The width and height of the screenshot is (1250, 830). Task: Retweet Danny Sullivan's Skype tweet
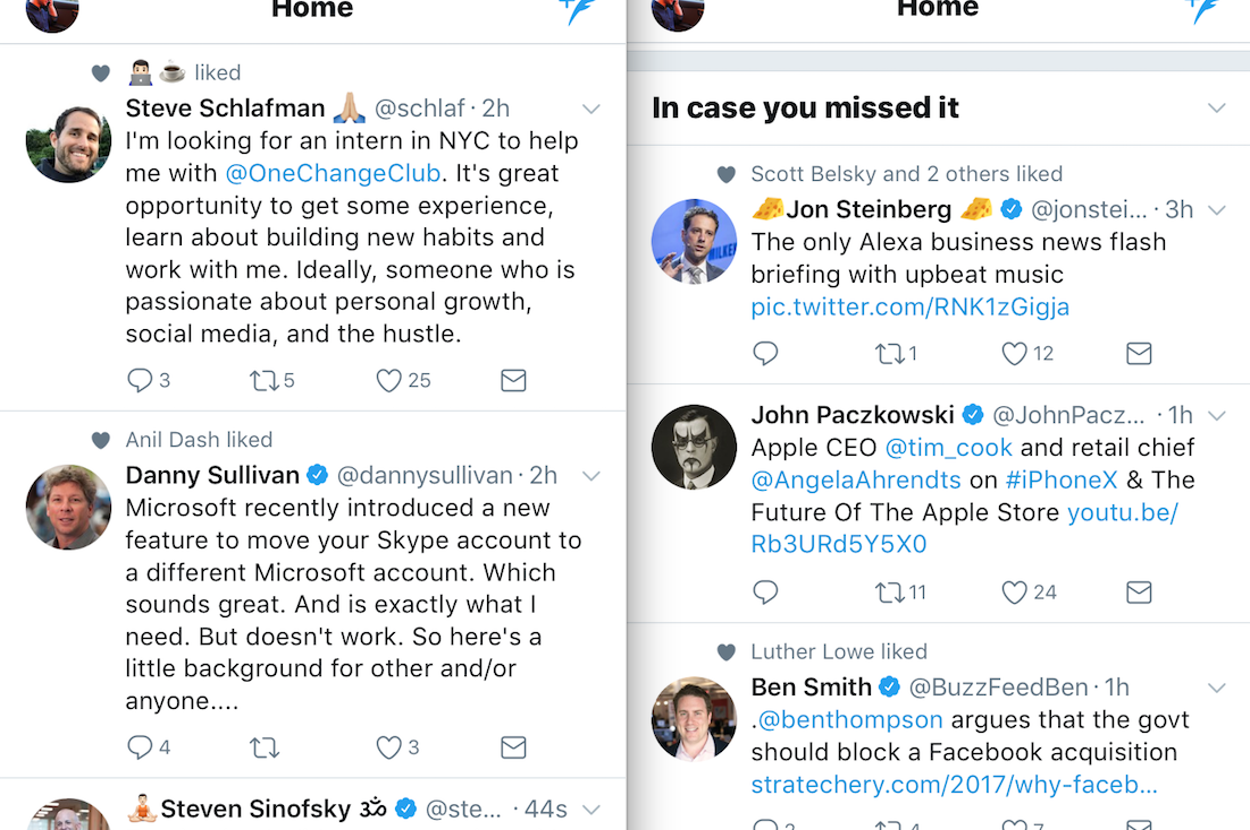point(264,747)
